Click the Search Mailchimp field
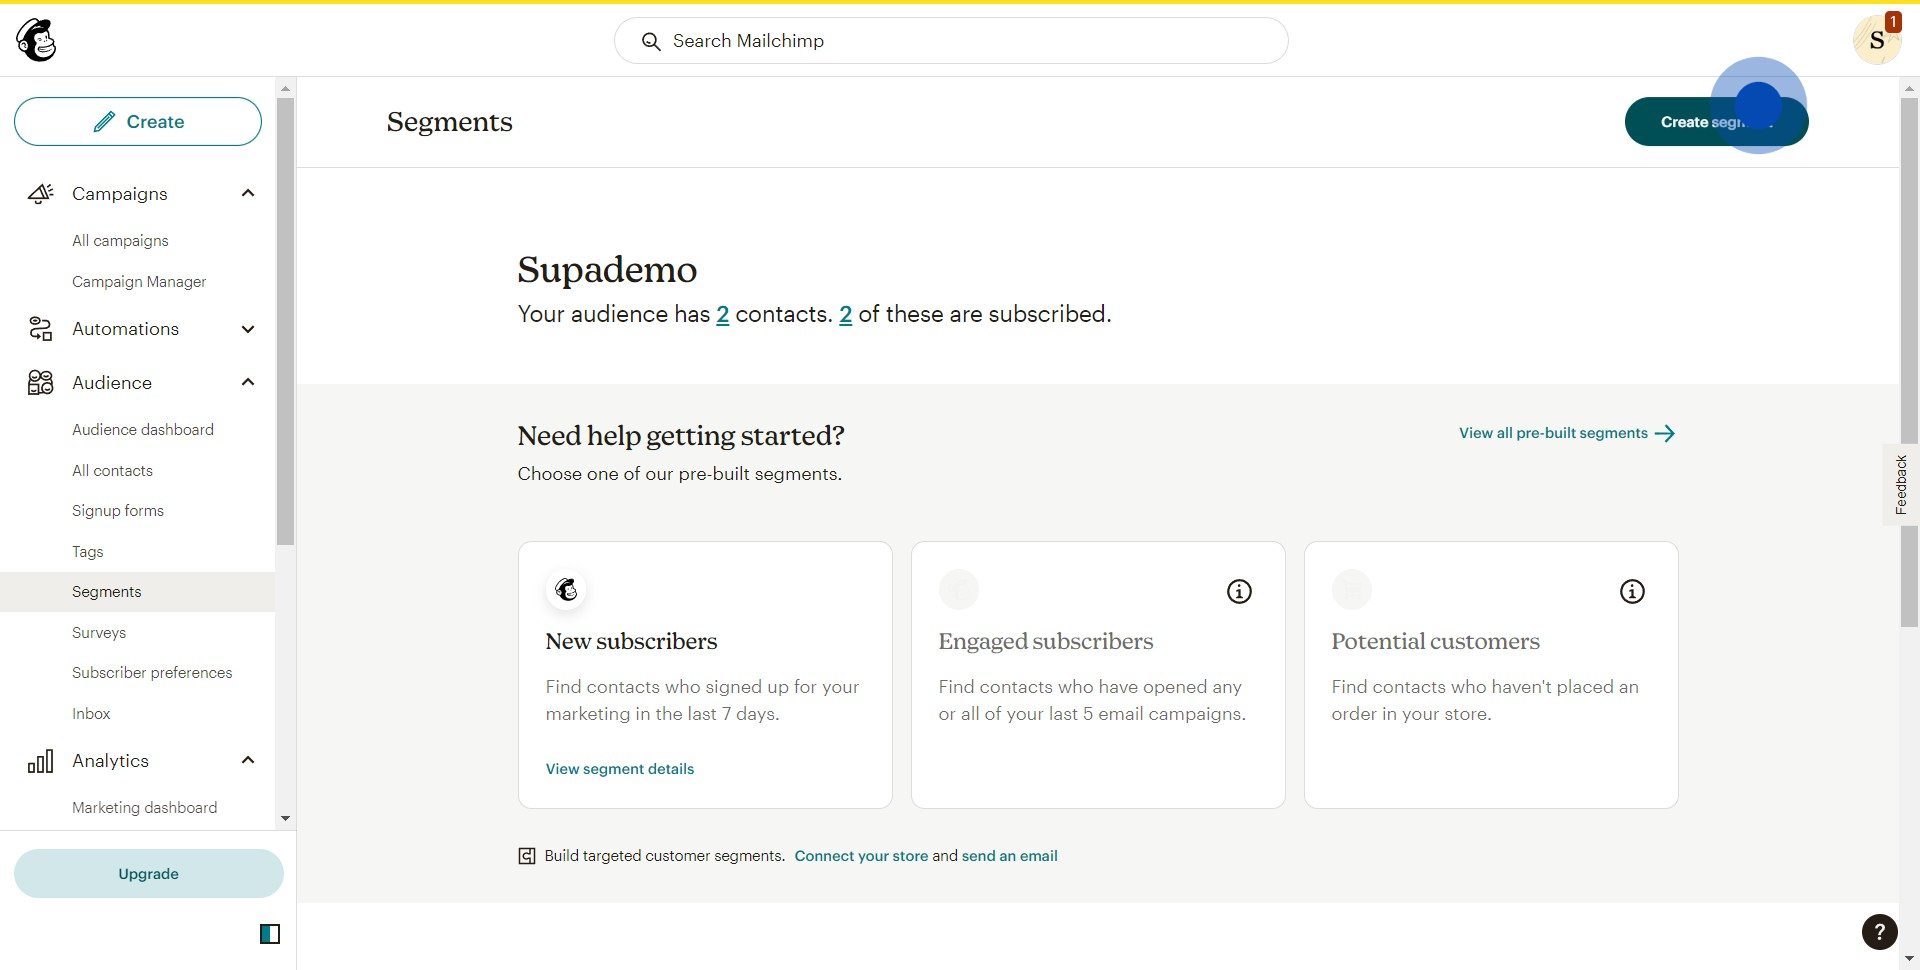Image resolution: width=1920 pixels, height=970 pixels. click(950, 41)
